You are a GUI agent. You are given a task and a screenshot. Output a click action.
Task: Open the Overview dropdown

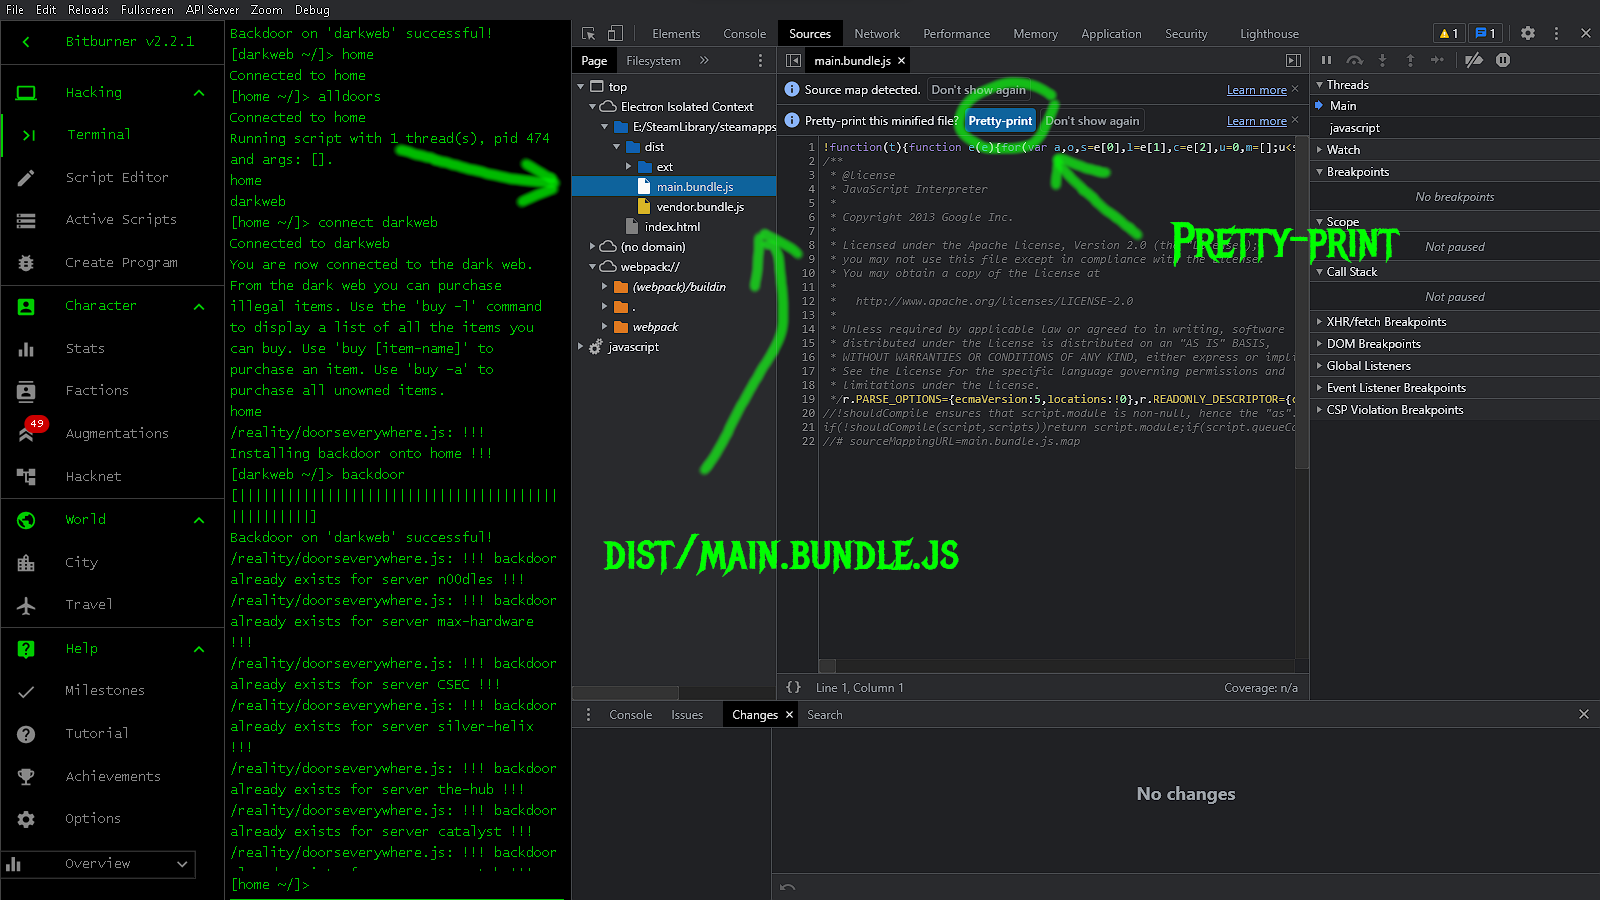tap(98, 864)
